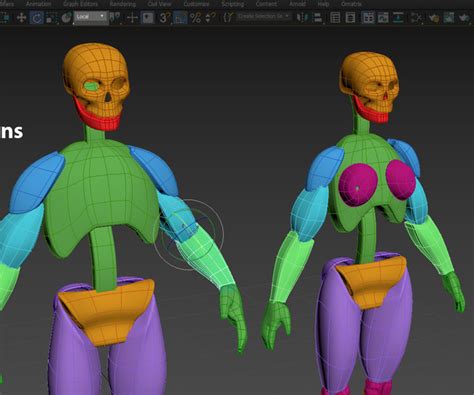Screen dimensions: 474x395
Task: Toggle Spinner Snap
Action: coord(210,17)
